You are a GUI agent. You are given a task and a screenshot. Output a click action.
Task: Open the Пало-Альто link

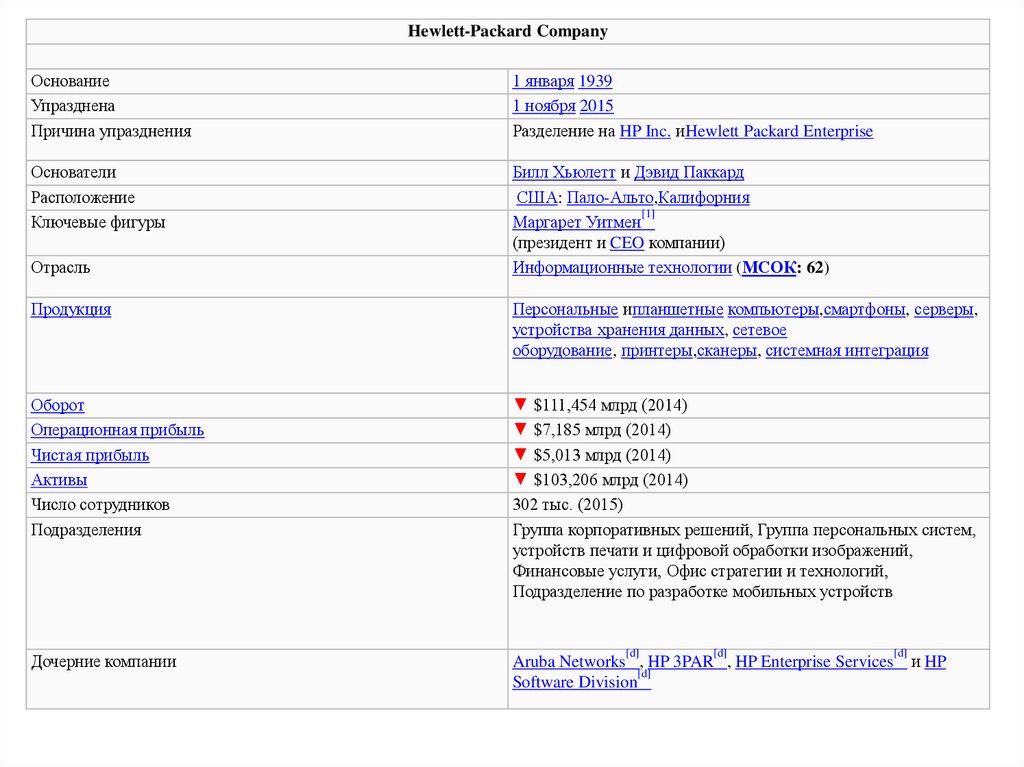click(x=610, y=197)
